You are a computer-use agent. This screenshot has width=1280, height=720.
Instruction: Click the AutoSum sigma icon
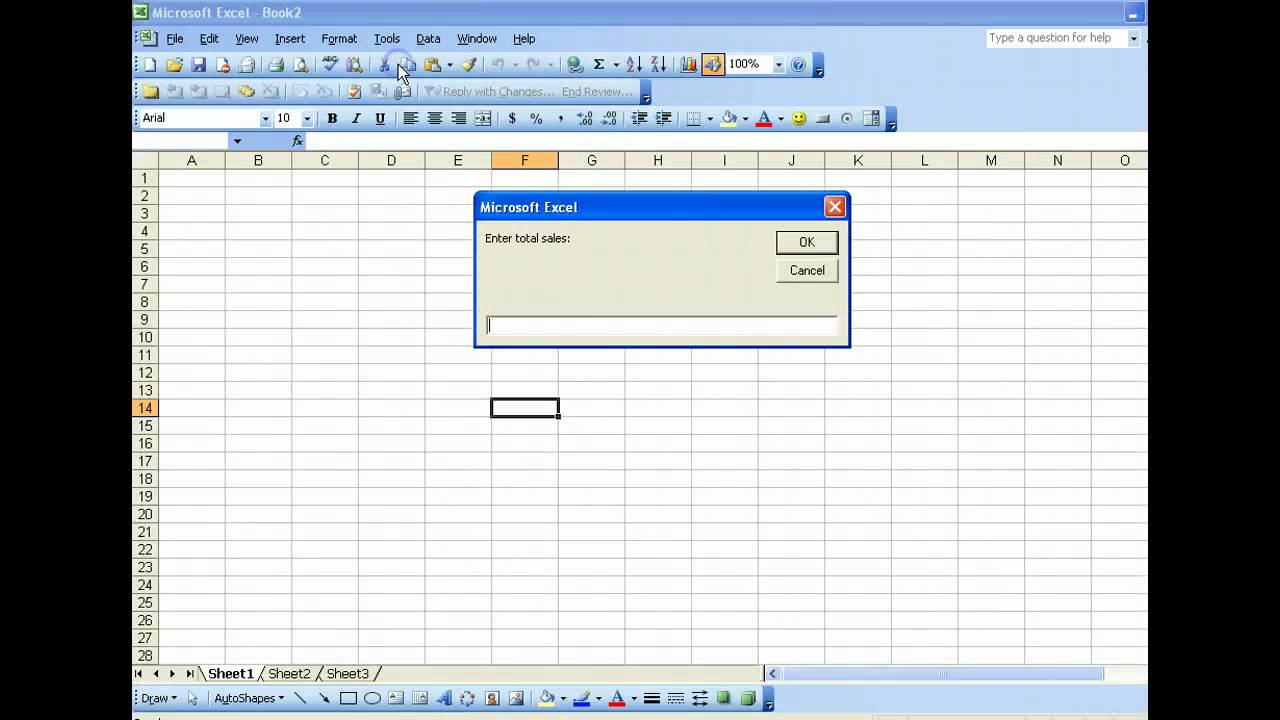click(599, 65)
